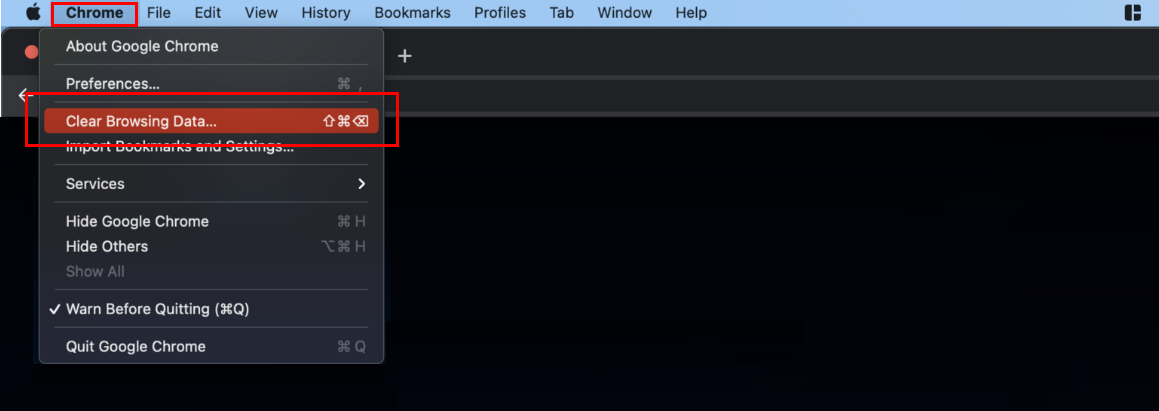Open the Bookmarks menu

point(412,13)
